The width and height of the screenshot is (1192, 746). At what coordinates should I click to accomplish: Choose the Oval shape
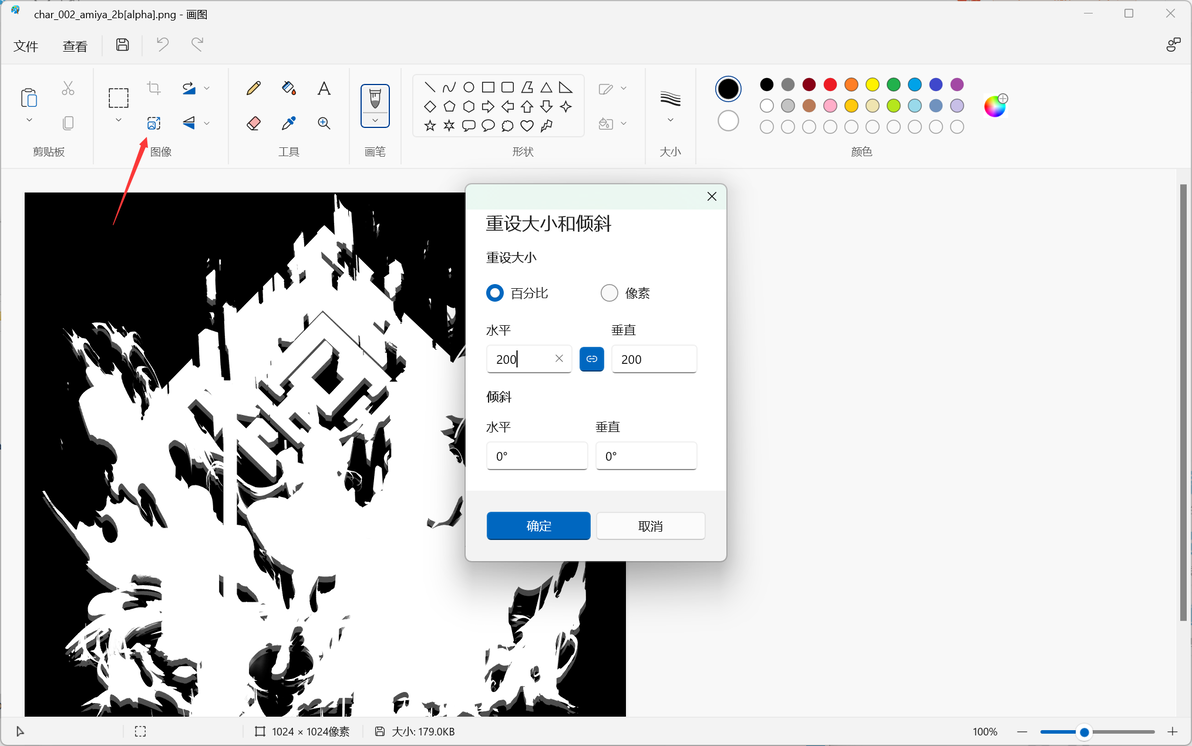point(469,87)
